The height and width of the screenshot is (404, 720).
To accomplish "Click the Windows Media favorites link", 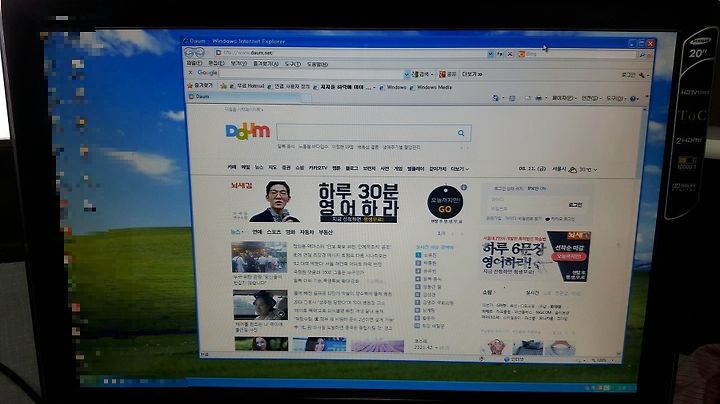I will [431, 87].
